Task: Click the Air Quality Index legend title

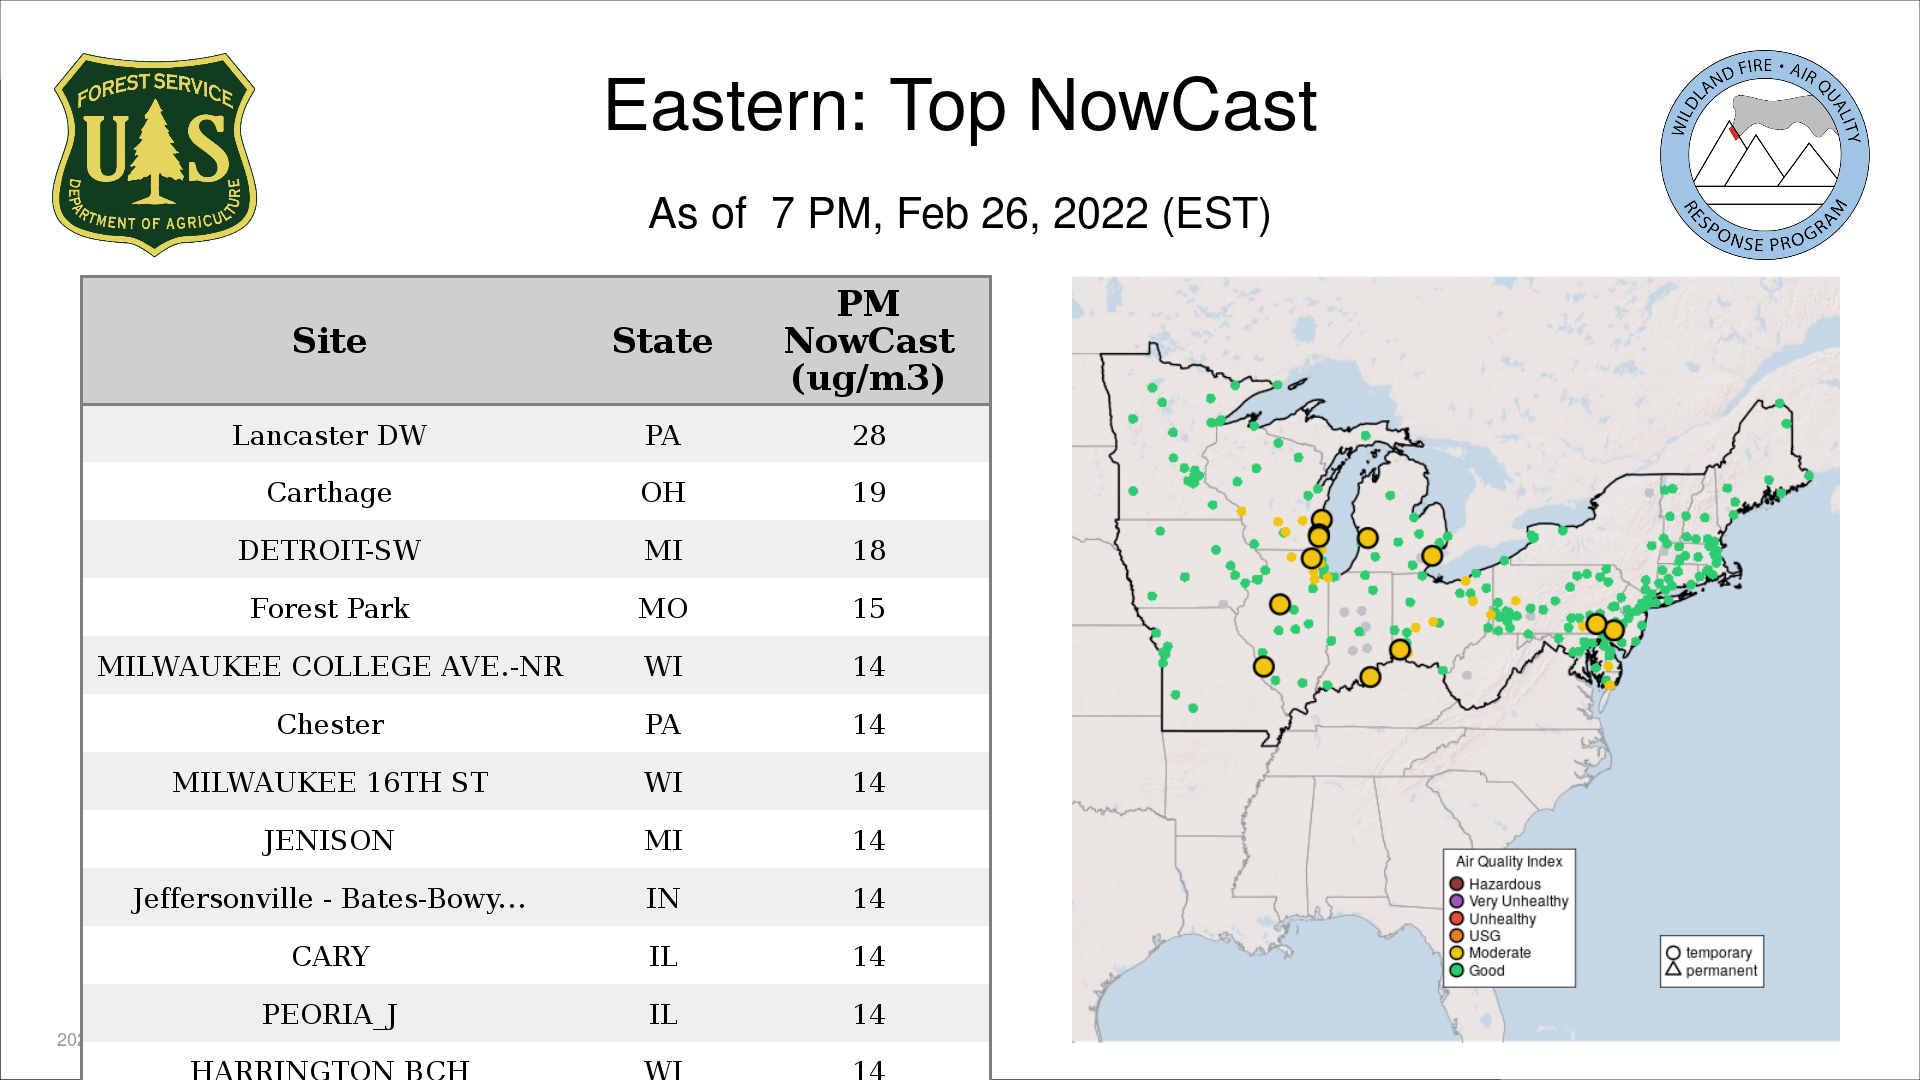Action: point(1508,861)
